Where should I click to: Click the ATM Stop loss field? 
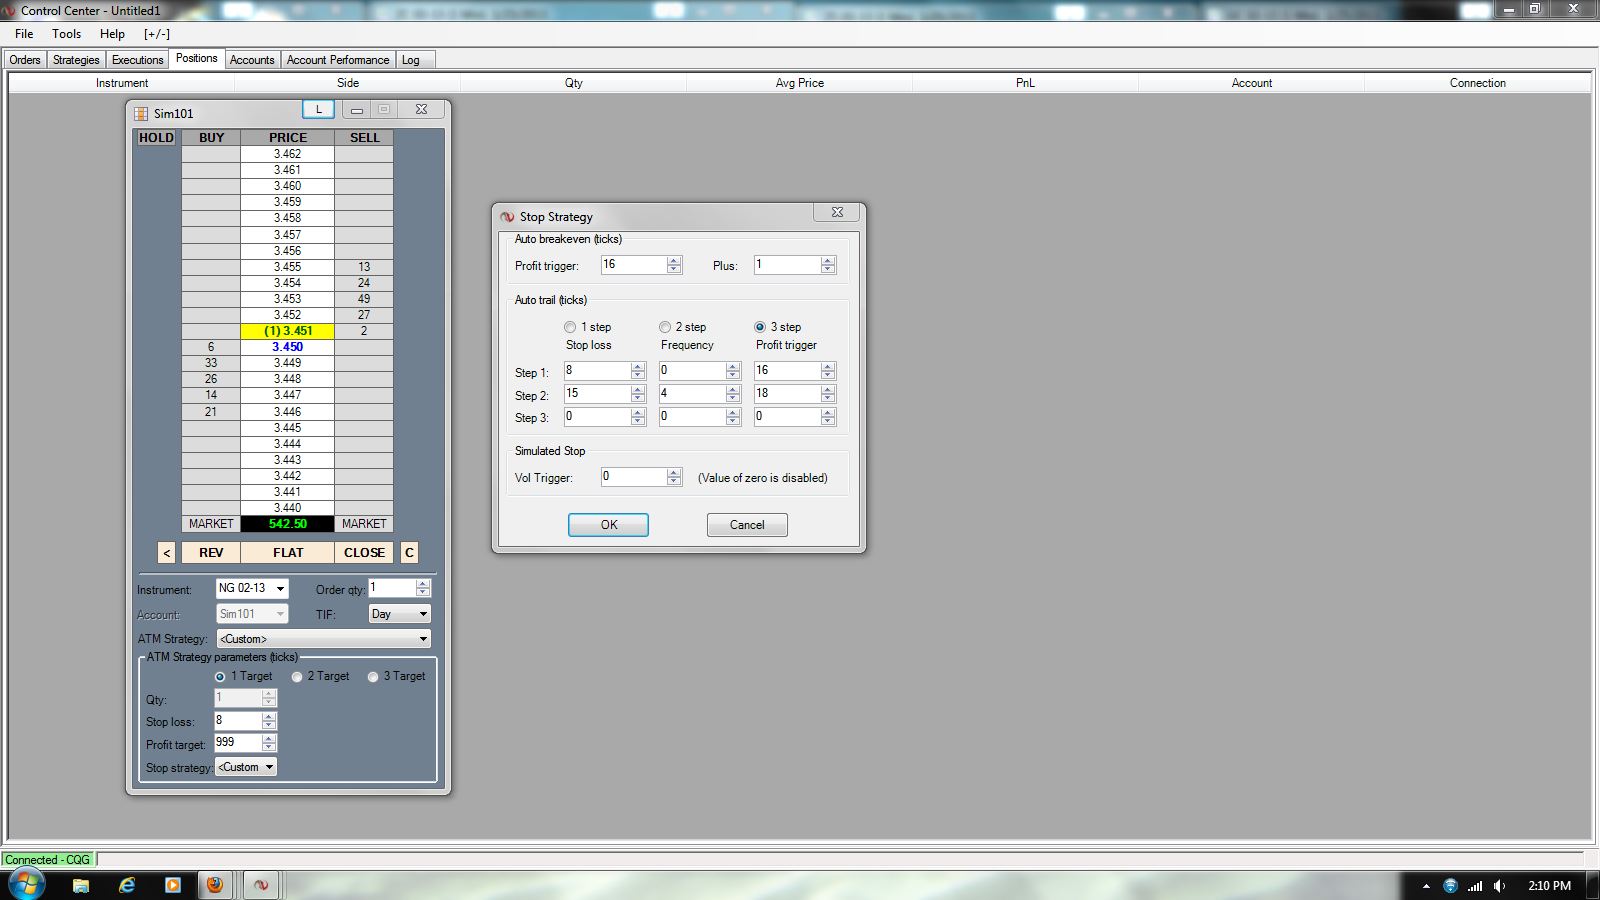[238, 720]
